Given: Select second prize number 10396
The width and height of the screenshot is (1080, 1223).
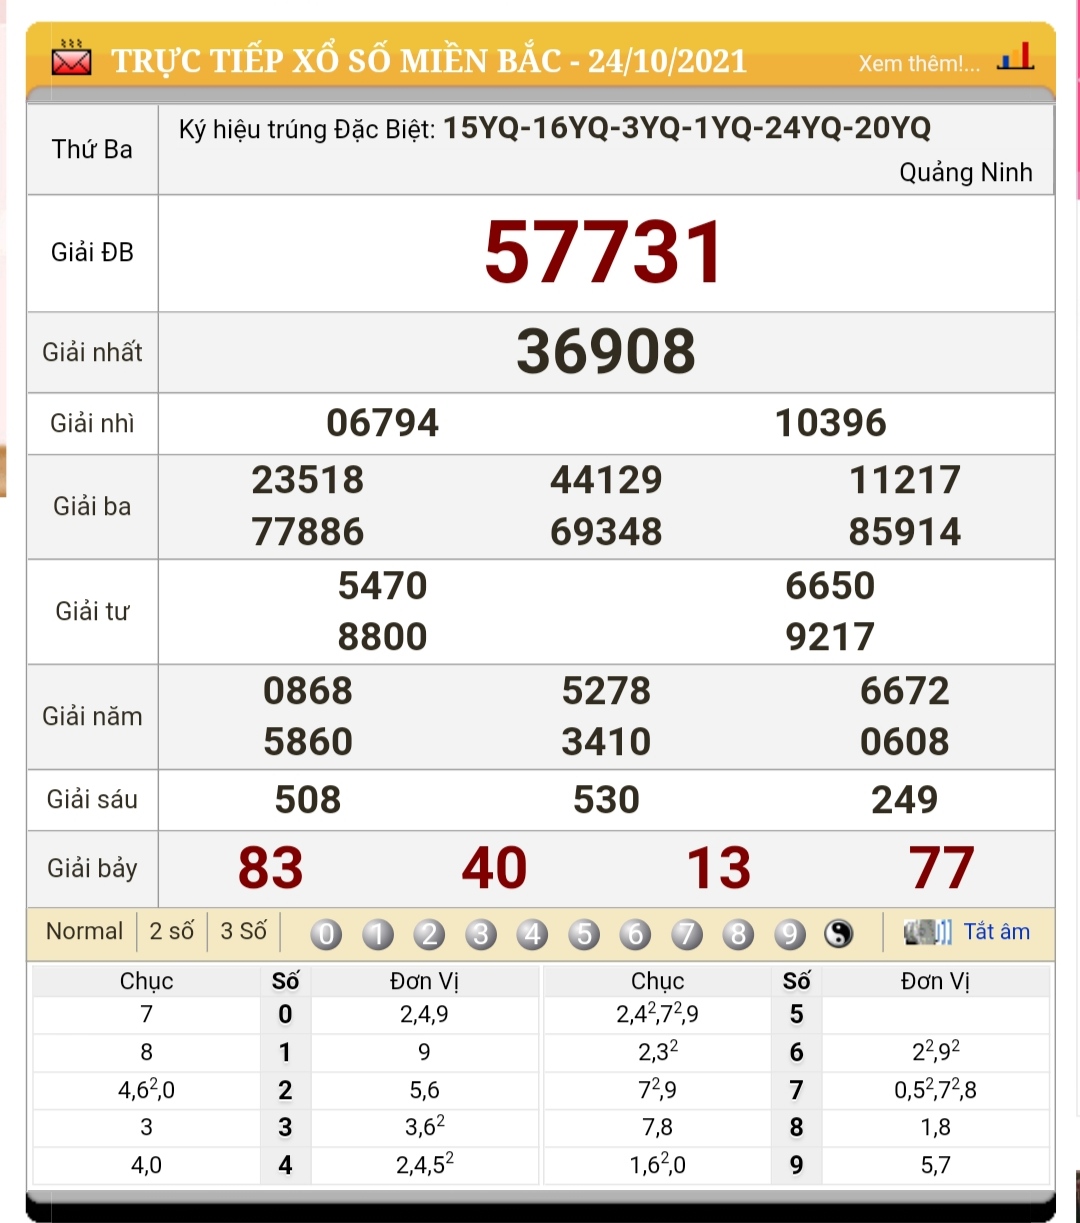Looking at the screenshot, I should 830,423.
